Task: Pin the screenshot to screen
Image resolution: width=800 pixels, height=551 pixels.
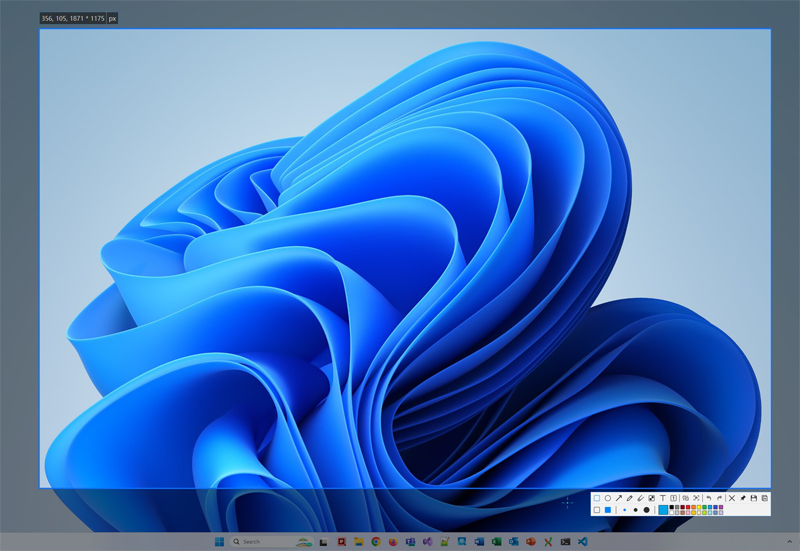Action: coord(743,498)
